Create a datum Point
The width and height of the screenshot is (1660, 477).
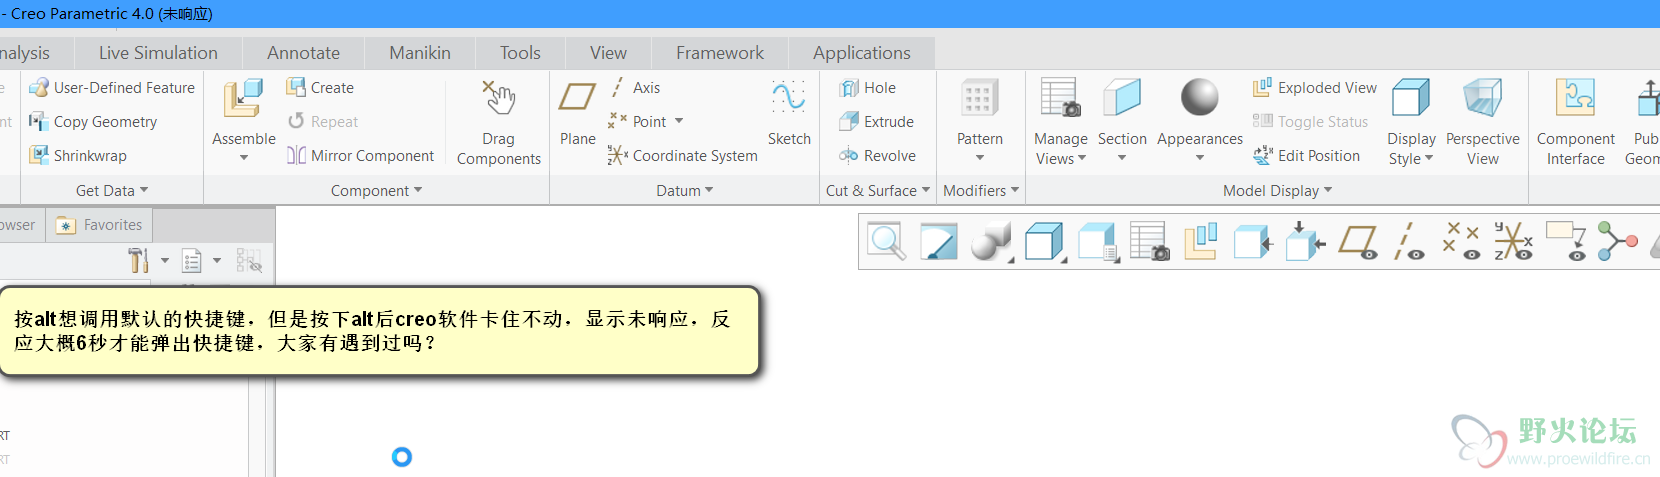[637, 122]
